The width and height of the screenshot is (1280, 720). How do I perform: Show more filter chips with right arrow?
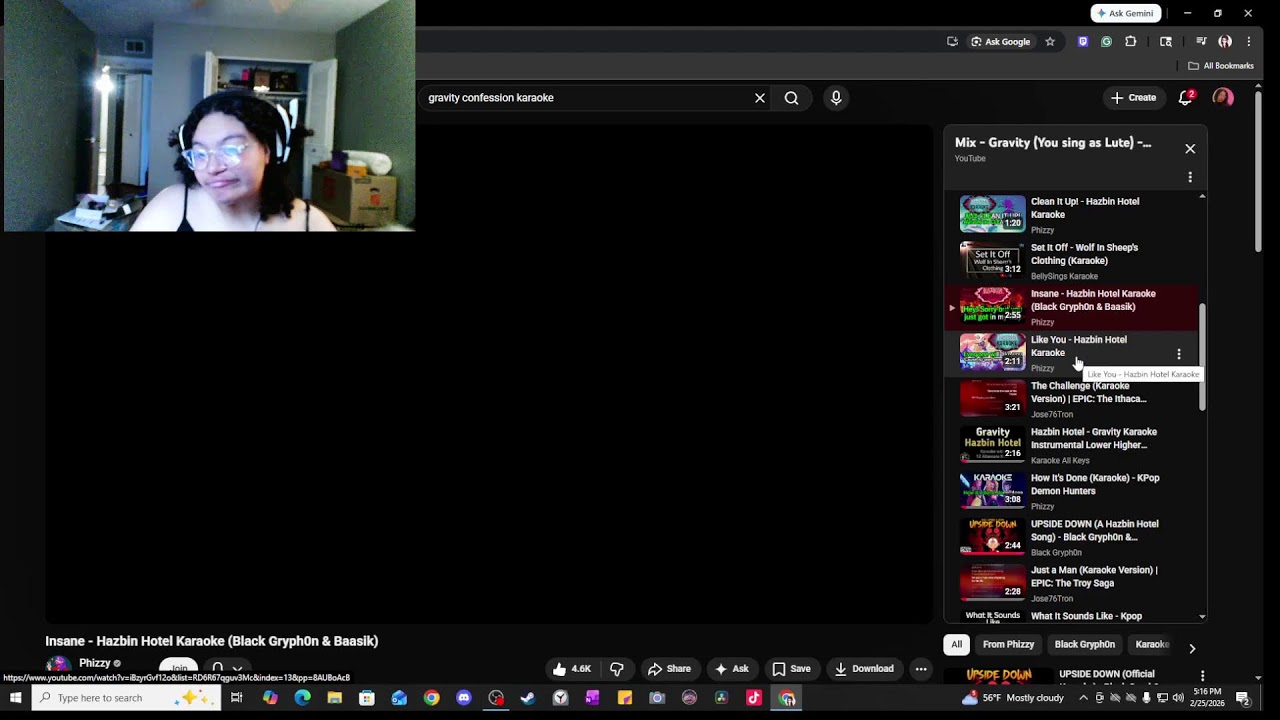click(x=1192, y=648)
